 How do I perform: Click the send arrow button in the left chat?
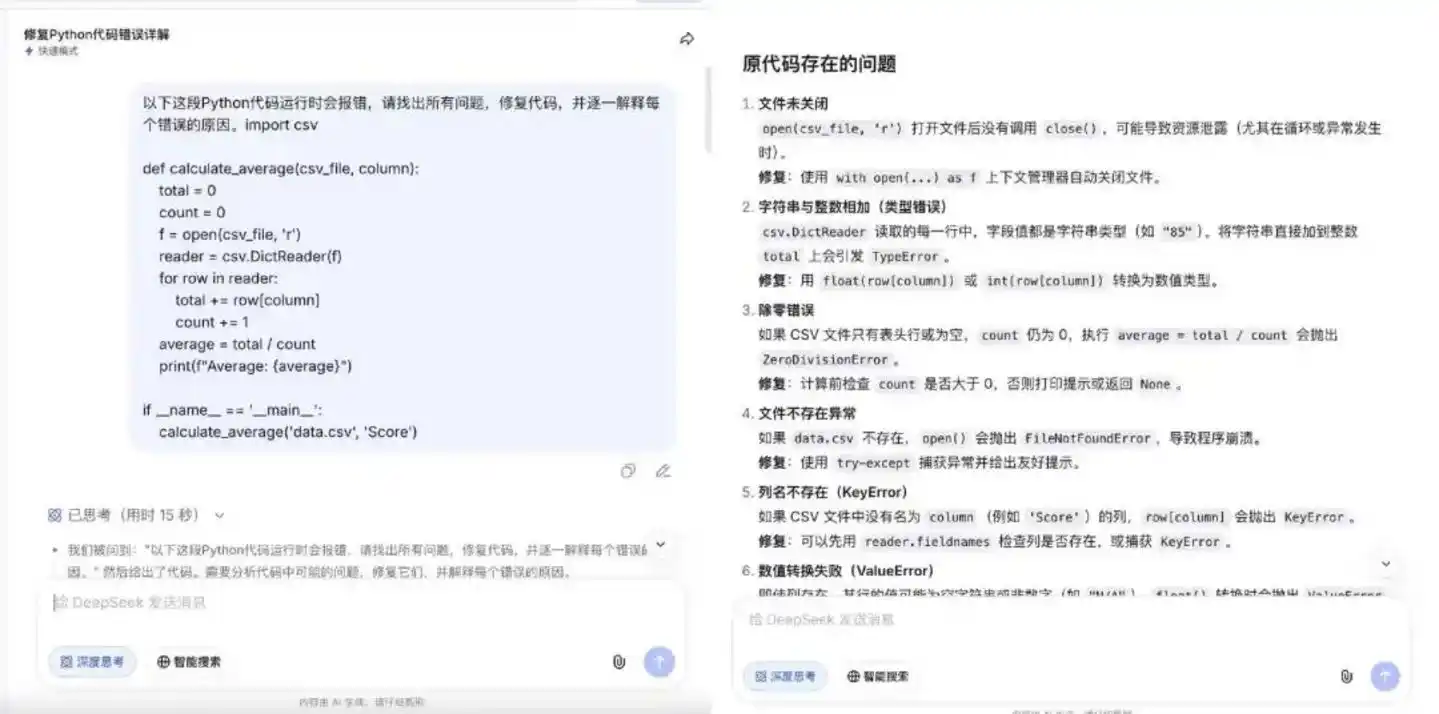[x=659, y=662]
